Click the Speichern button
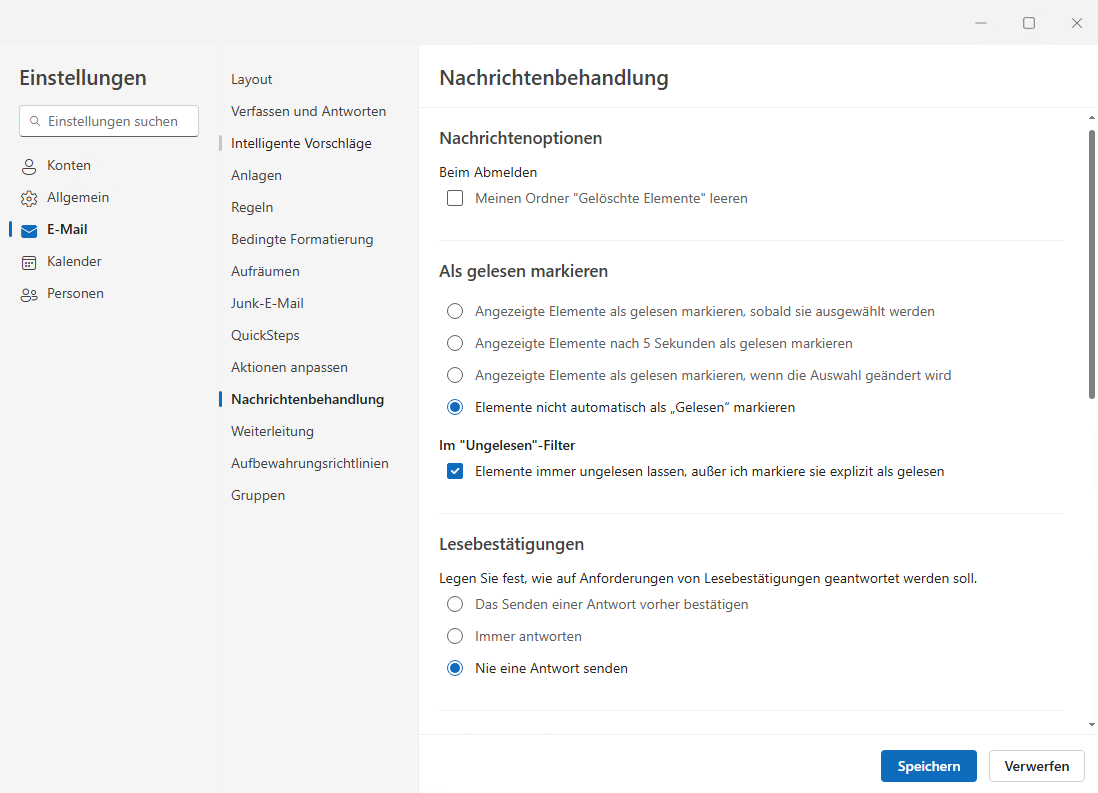Image resolution: width=1098 pixels, height=793 pixels. tap(928, 766)
